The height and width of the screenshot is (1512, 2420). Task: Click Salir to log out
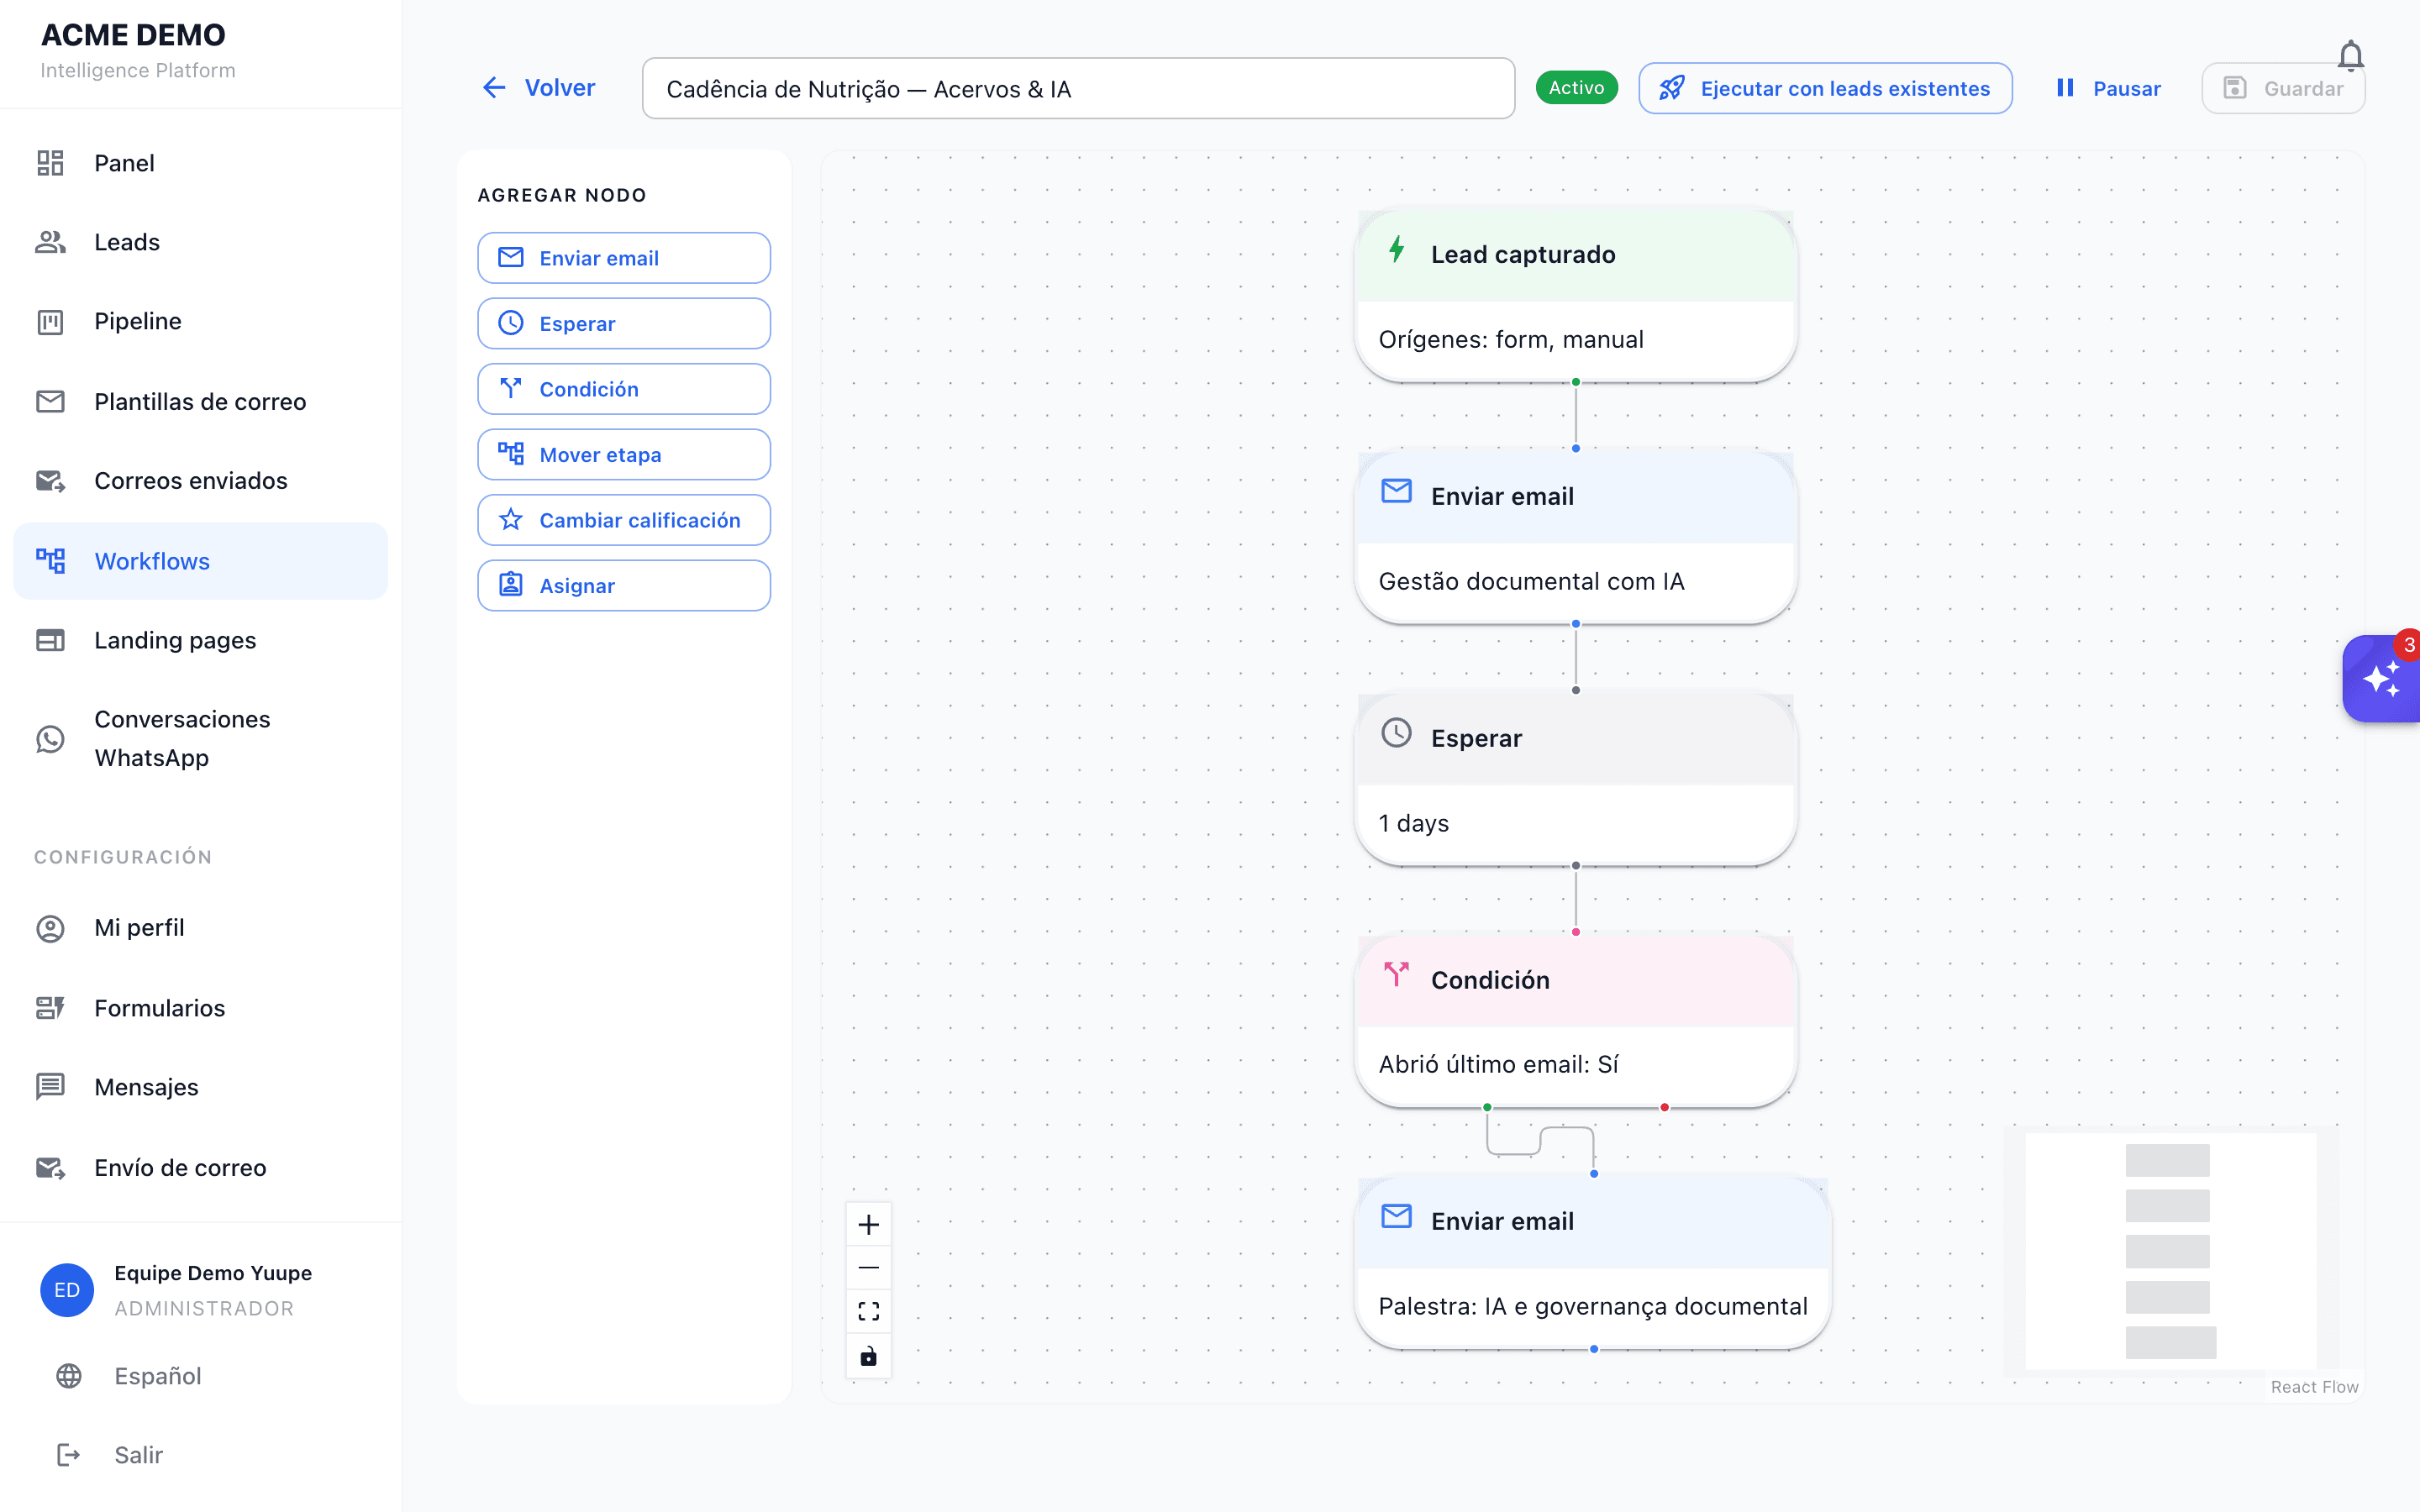[138, 1455]
